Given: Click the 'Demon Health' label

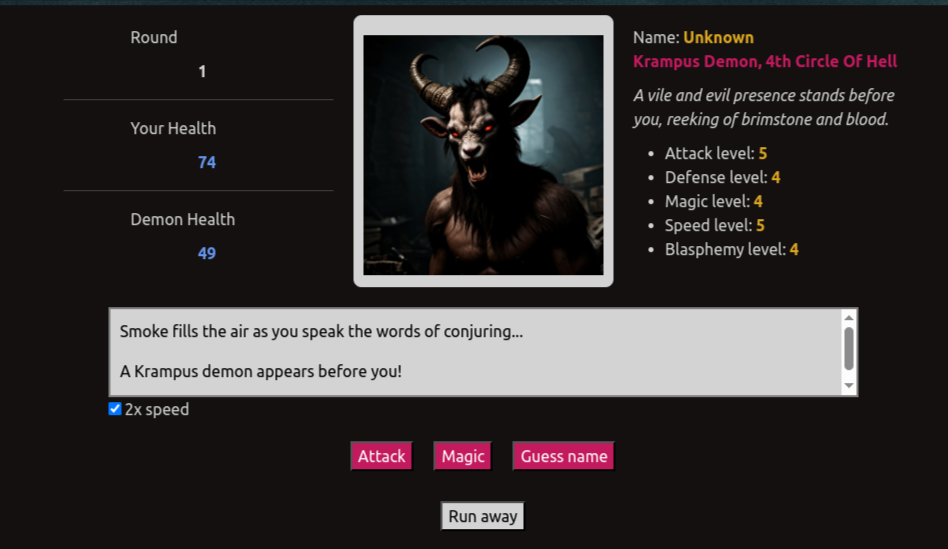Looking at the screenshot, I should tap(183, 219).
